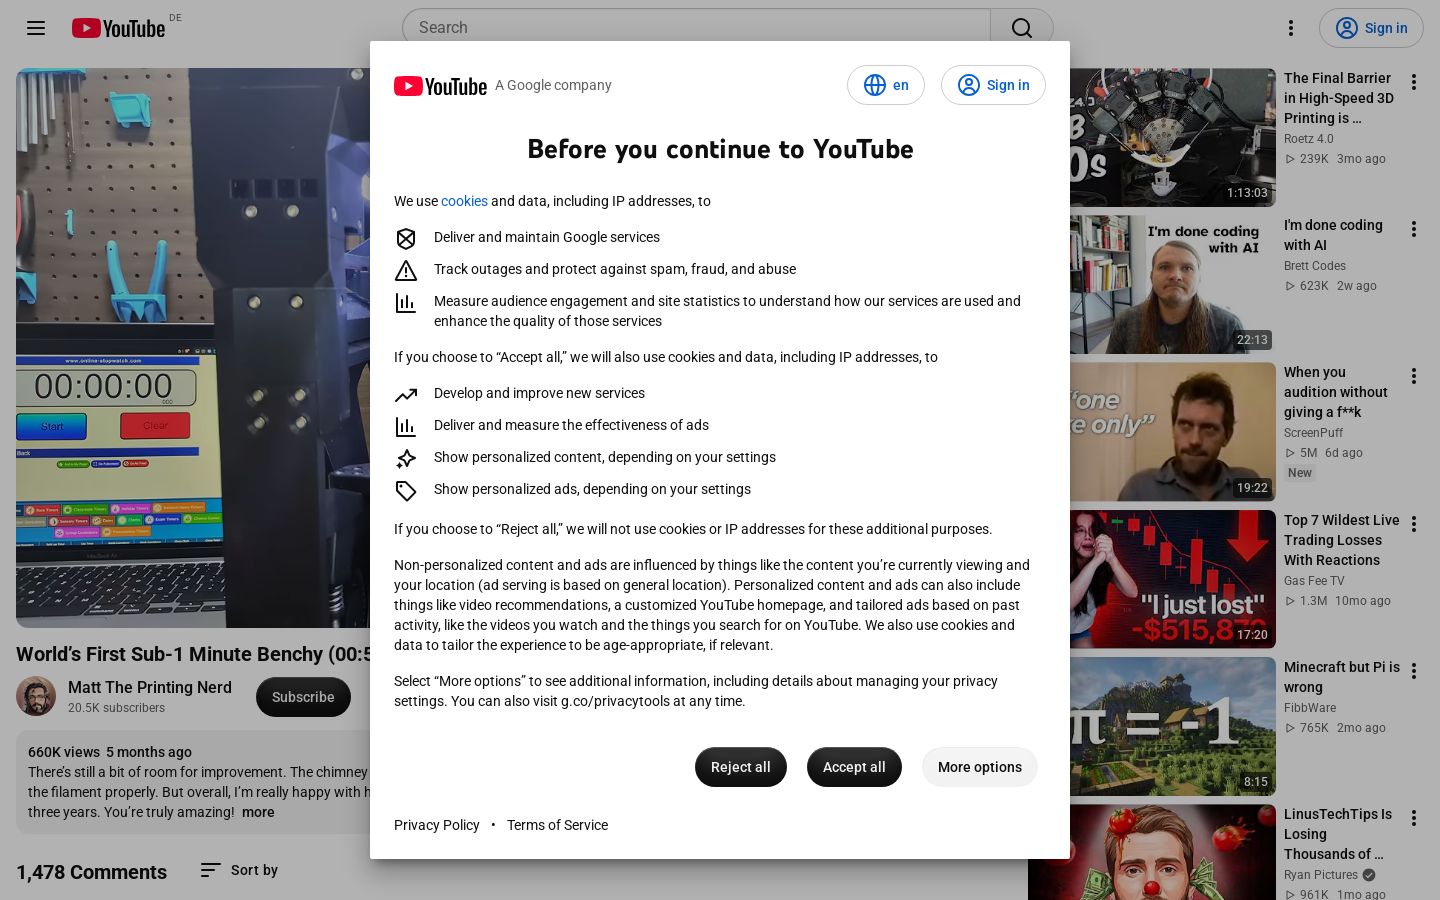Open the language selector labeled en

(x=886, y=85)
